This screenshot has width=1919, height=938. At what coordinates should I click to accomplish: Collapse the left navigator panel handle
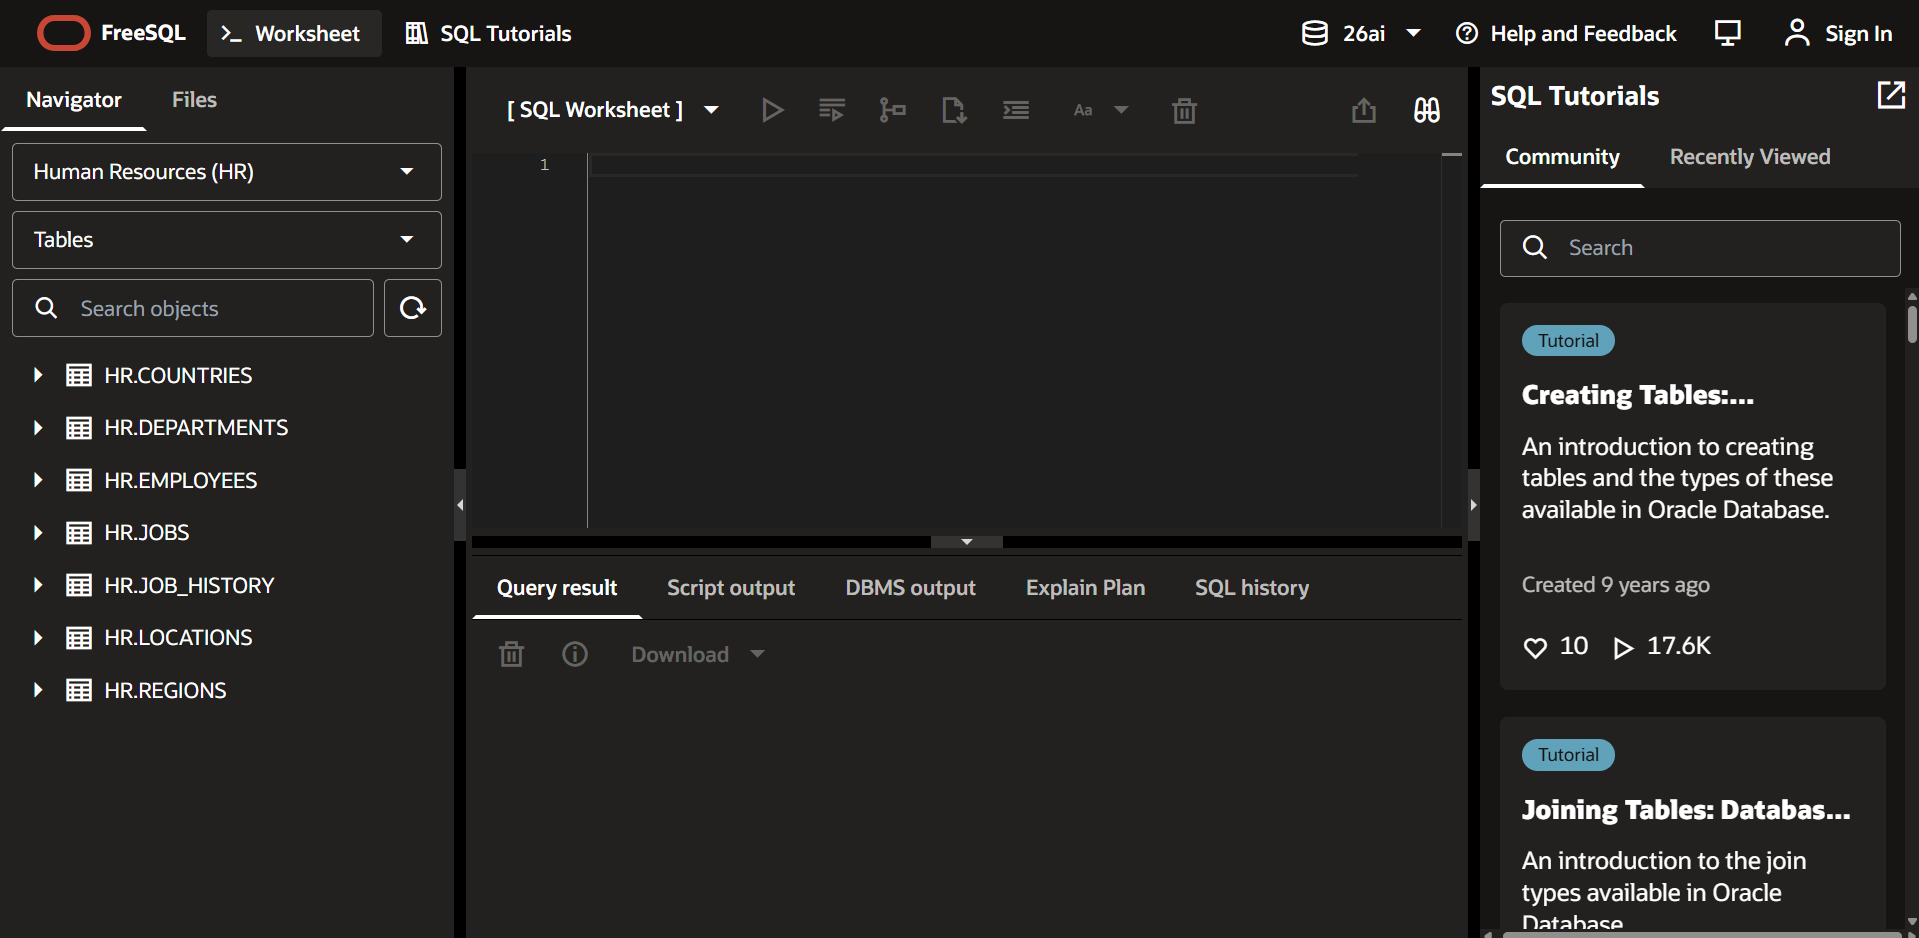click(460, 505)
